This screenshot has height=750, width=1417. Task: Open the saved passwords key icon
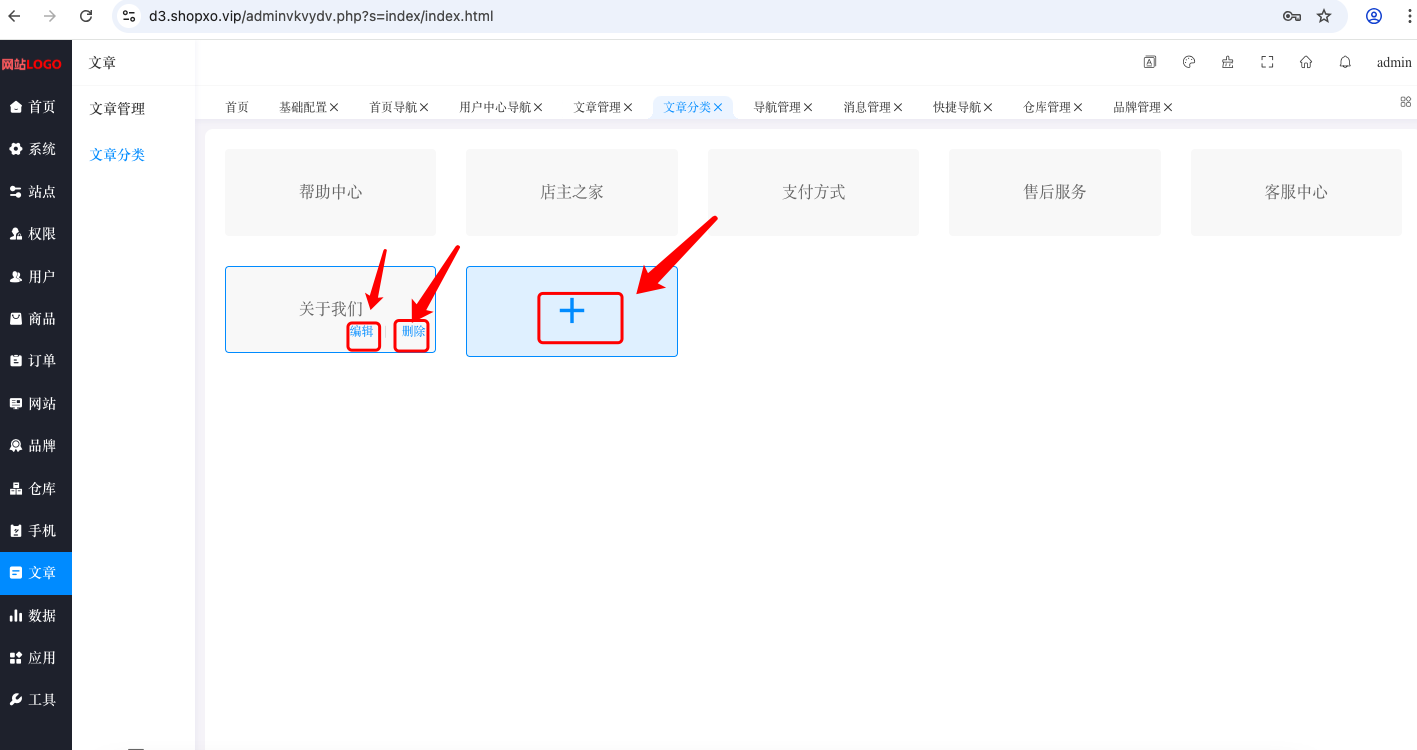(1292, 16)
